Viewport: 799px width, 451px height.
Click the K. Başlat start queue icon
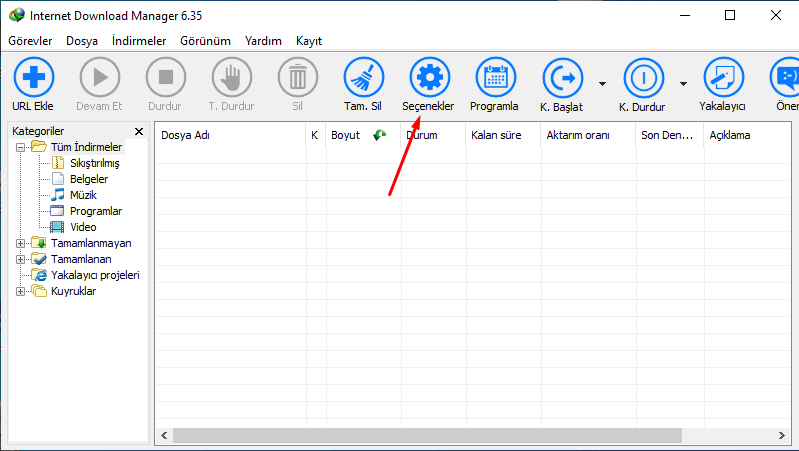point(563,78)
